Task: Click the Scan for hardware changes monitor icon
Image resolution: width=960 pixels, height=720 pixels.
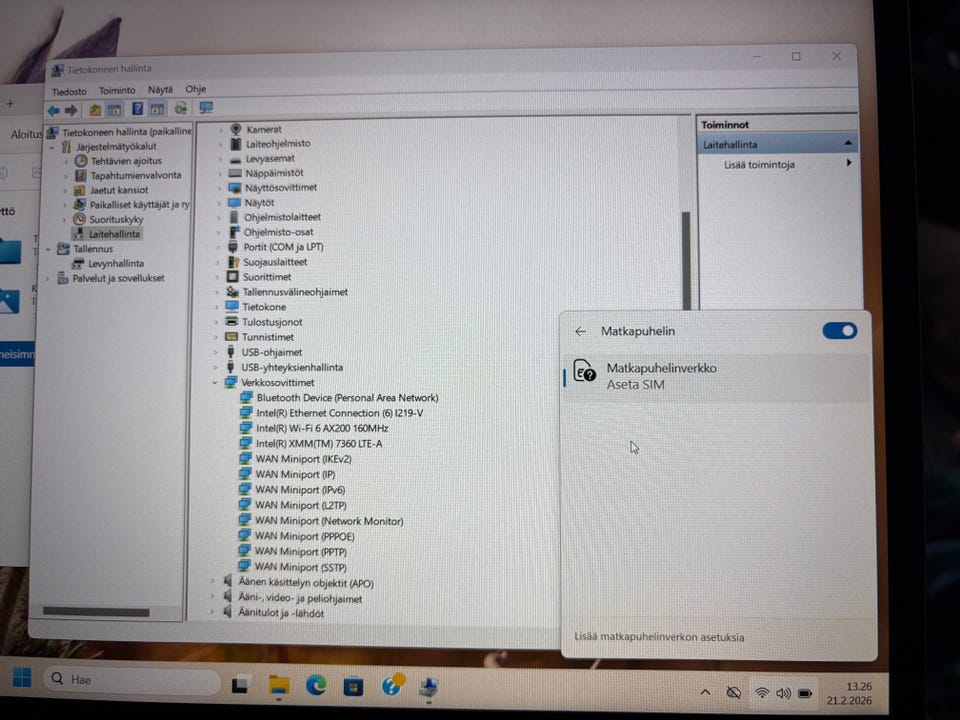Action: click(x=206, y=108)
